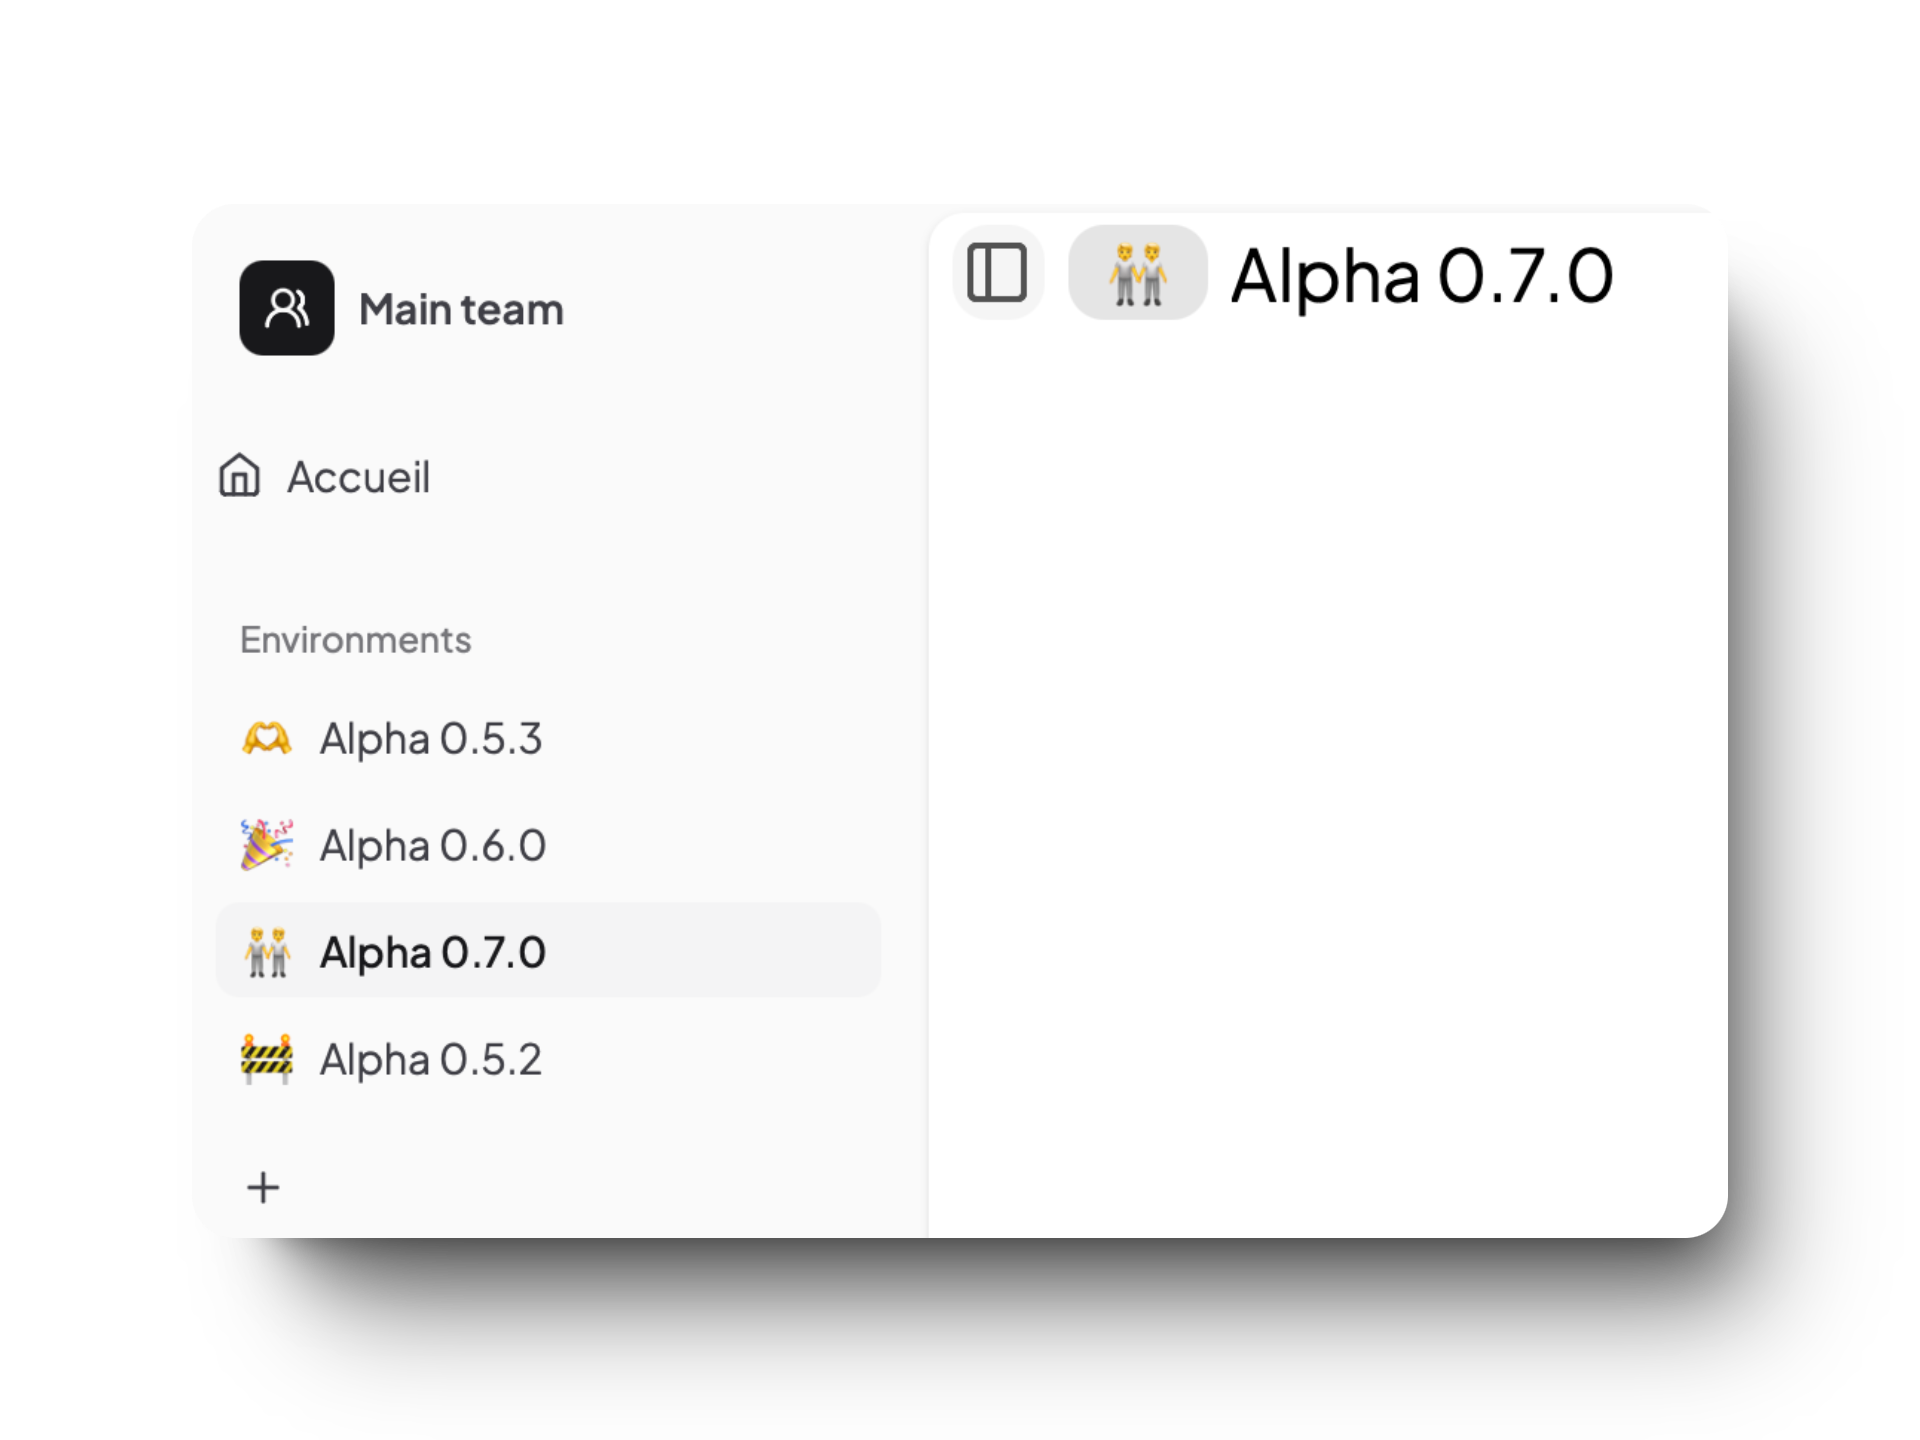
Task: Click the two people emoji in sidebar
Action: (267, 952)
